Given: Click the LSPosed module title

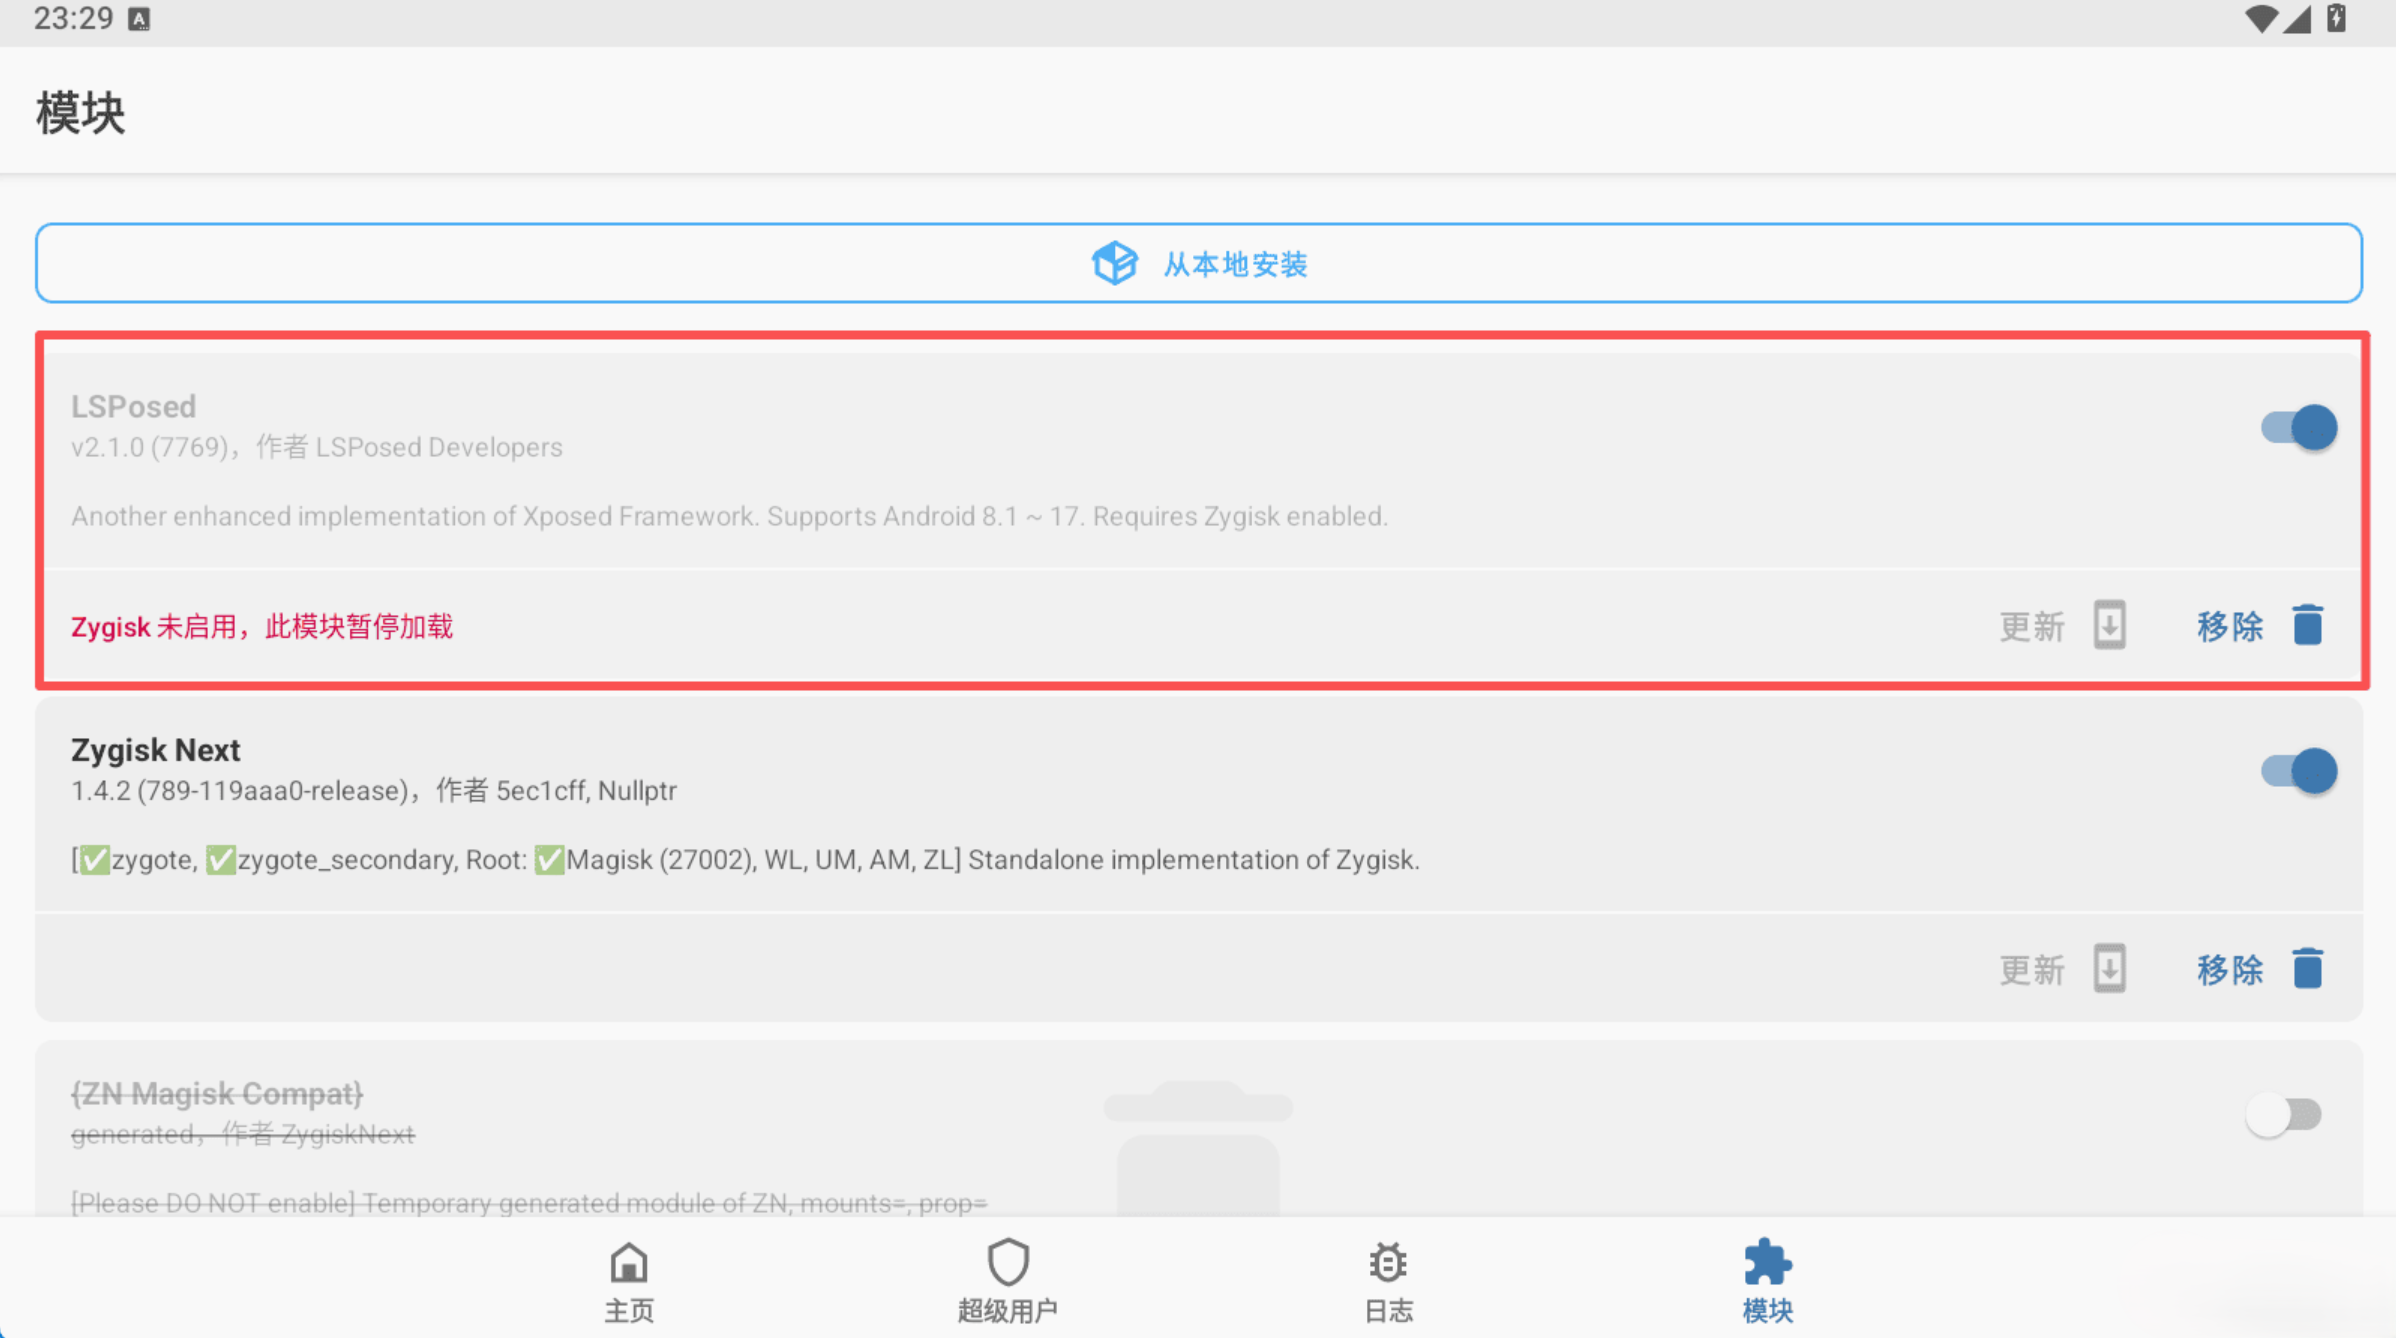Looking at the screenshot, I should [x=133, y=407].
